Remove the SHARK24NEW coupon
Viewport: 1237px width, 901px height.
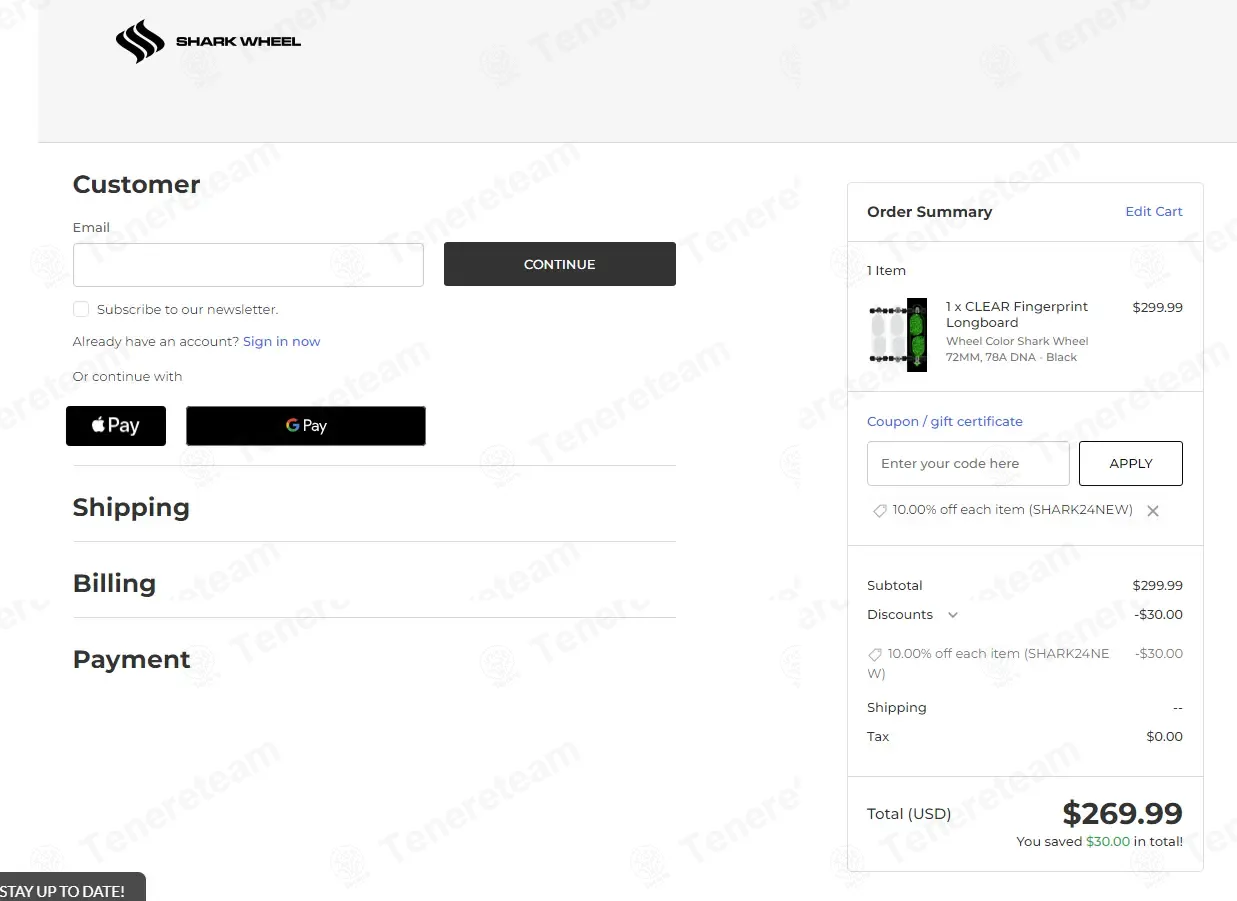coord(1153,511)
